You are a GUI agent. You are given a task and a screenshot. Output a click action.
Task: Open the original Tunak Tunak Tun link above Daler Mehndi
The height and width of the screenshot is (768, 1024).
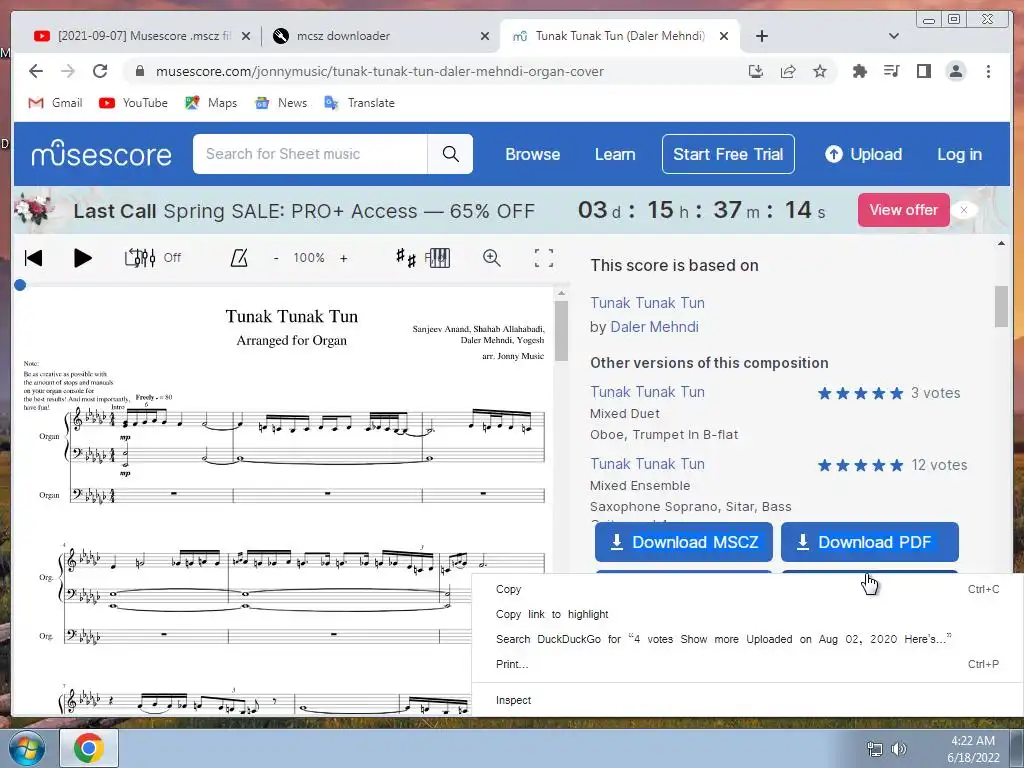(647, 303)
